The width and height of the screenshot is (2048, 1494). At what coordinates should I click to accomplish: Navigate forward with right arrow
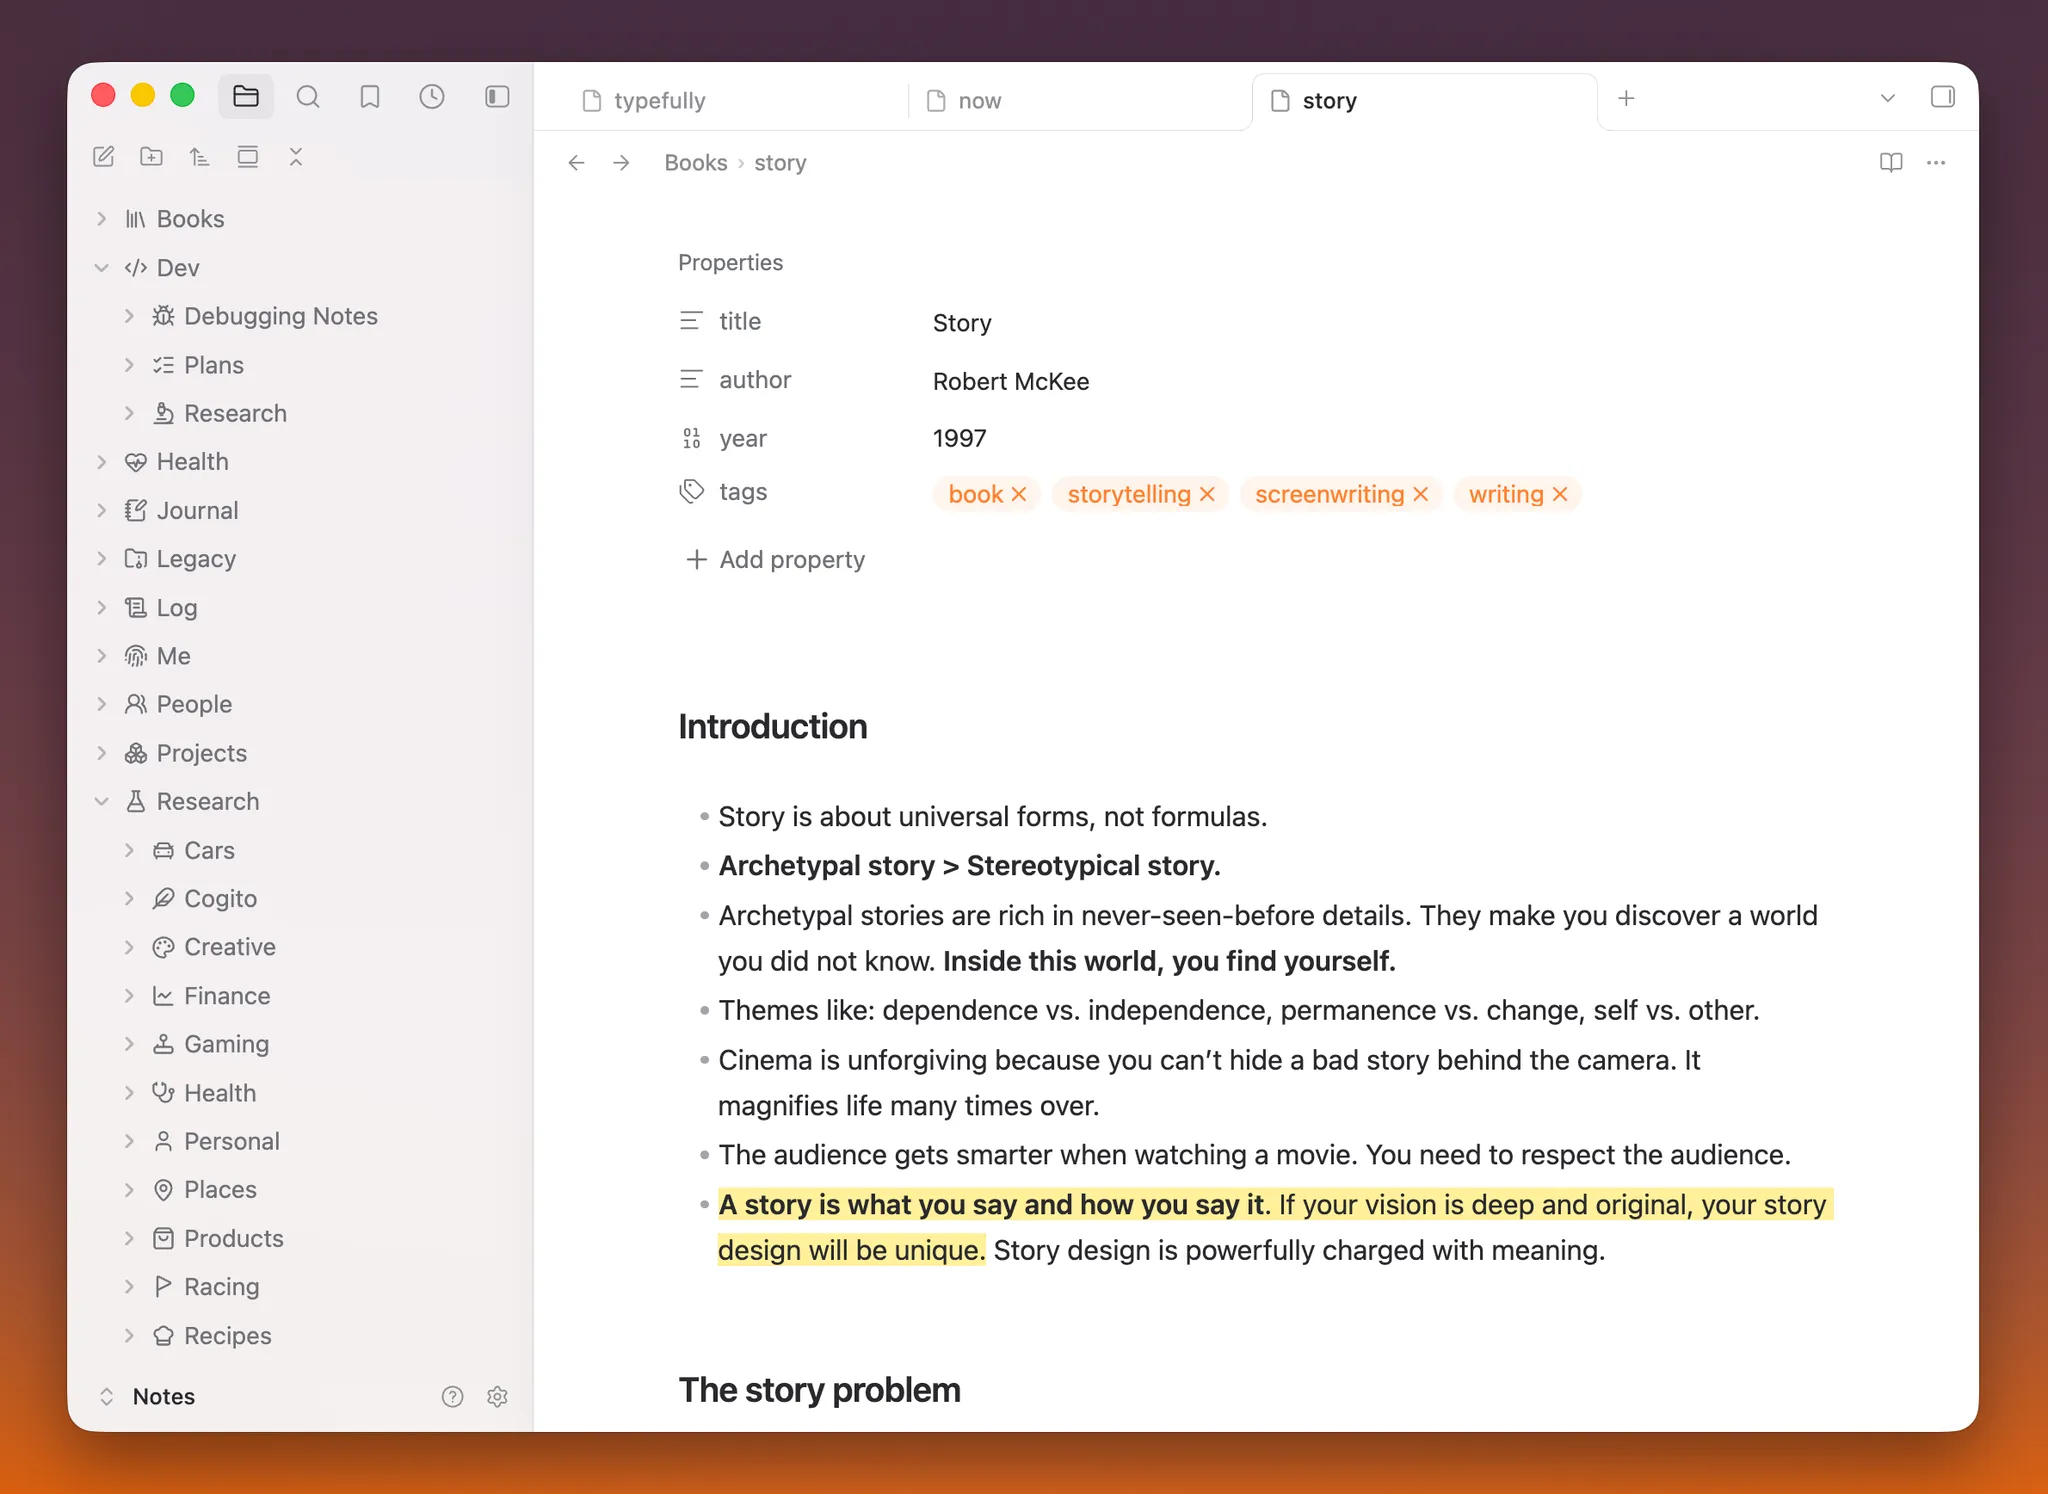pyautogui.click(x=621, y=163)
